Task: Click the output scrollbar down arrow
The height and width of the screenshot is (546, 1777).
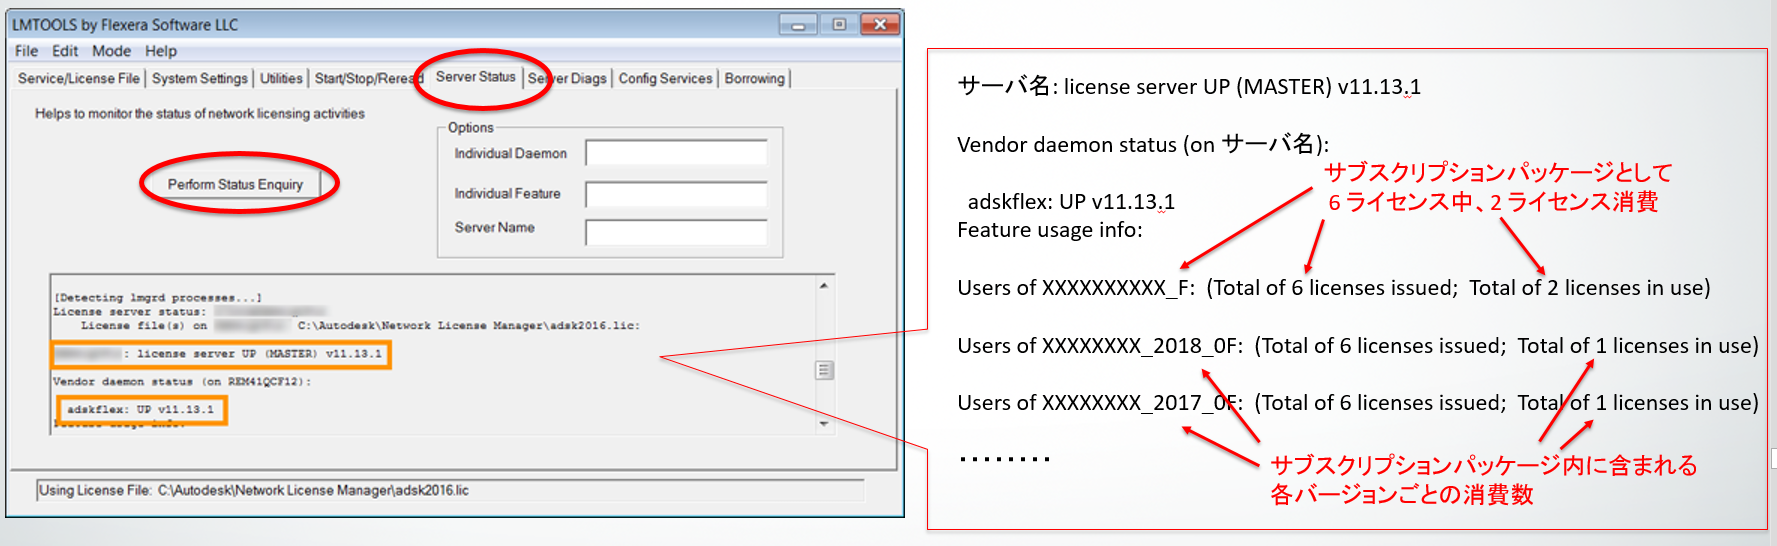Action: pyautogui.click(x=824, y=424)
